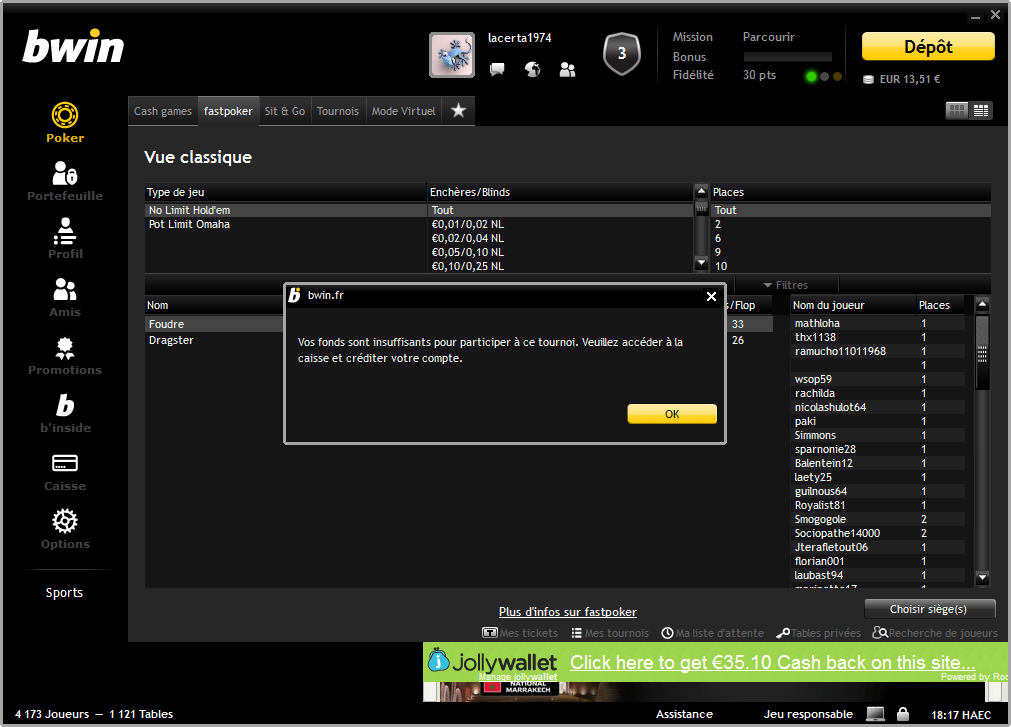1011x727 pixels.
Task: Click blinds list scroll up arrow
Action: point(702,191)
